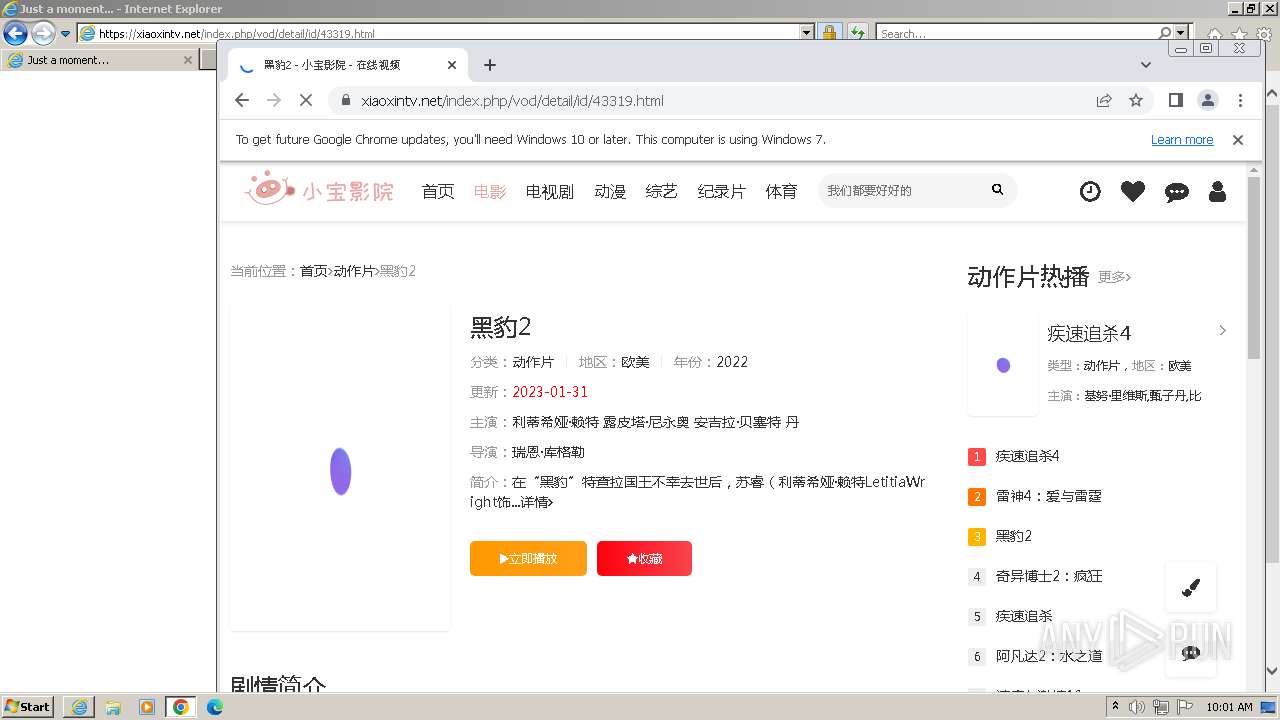Expand 更多 in 动作片热播 section

click(1114, 277)
